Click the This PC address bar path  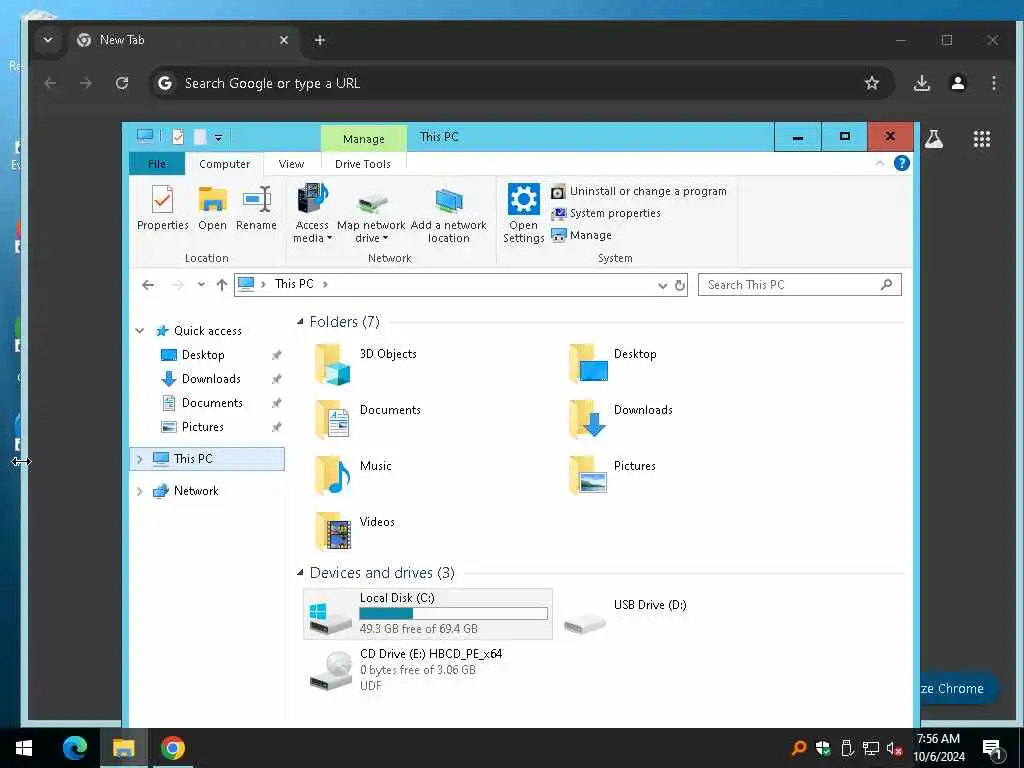(x=294, y=284)
